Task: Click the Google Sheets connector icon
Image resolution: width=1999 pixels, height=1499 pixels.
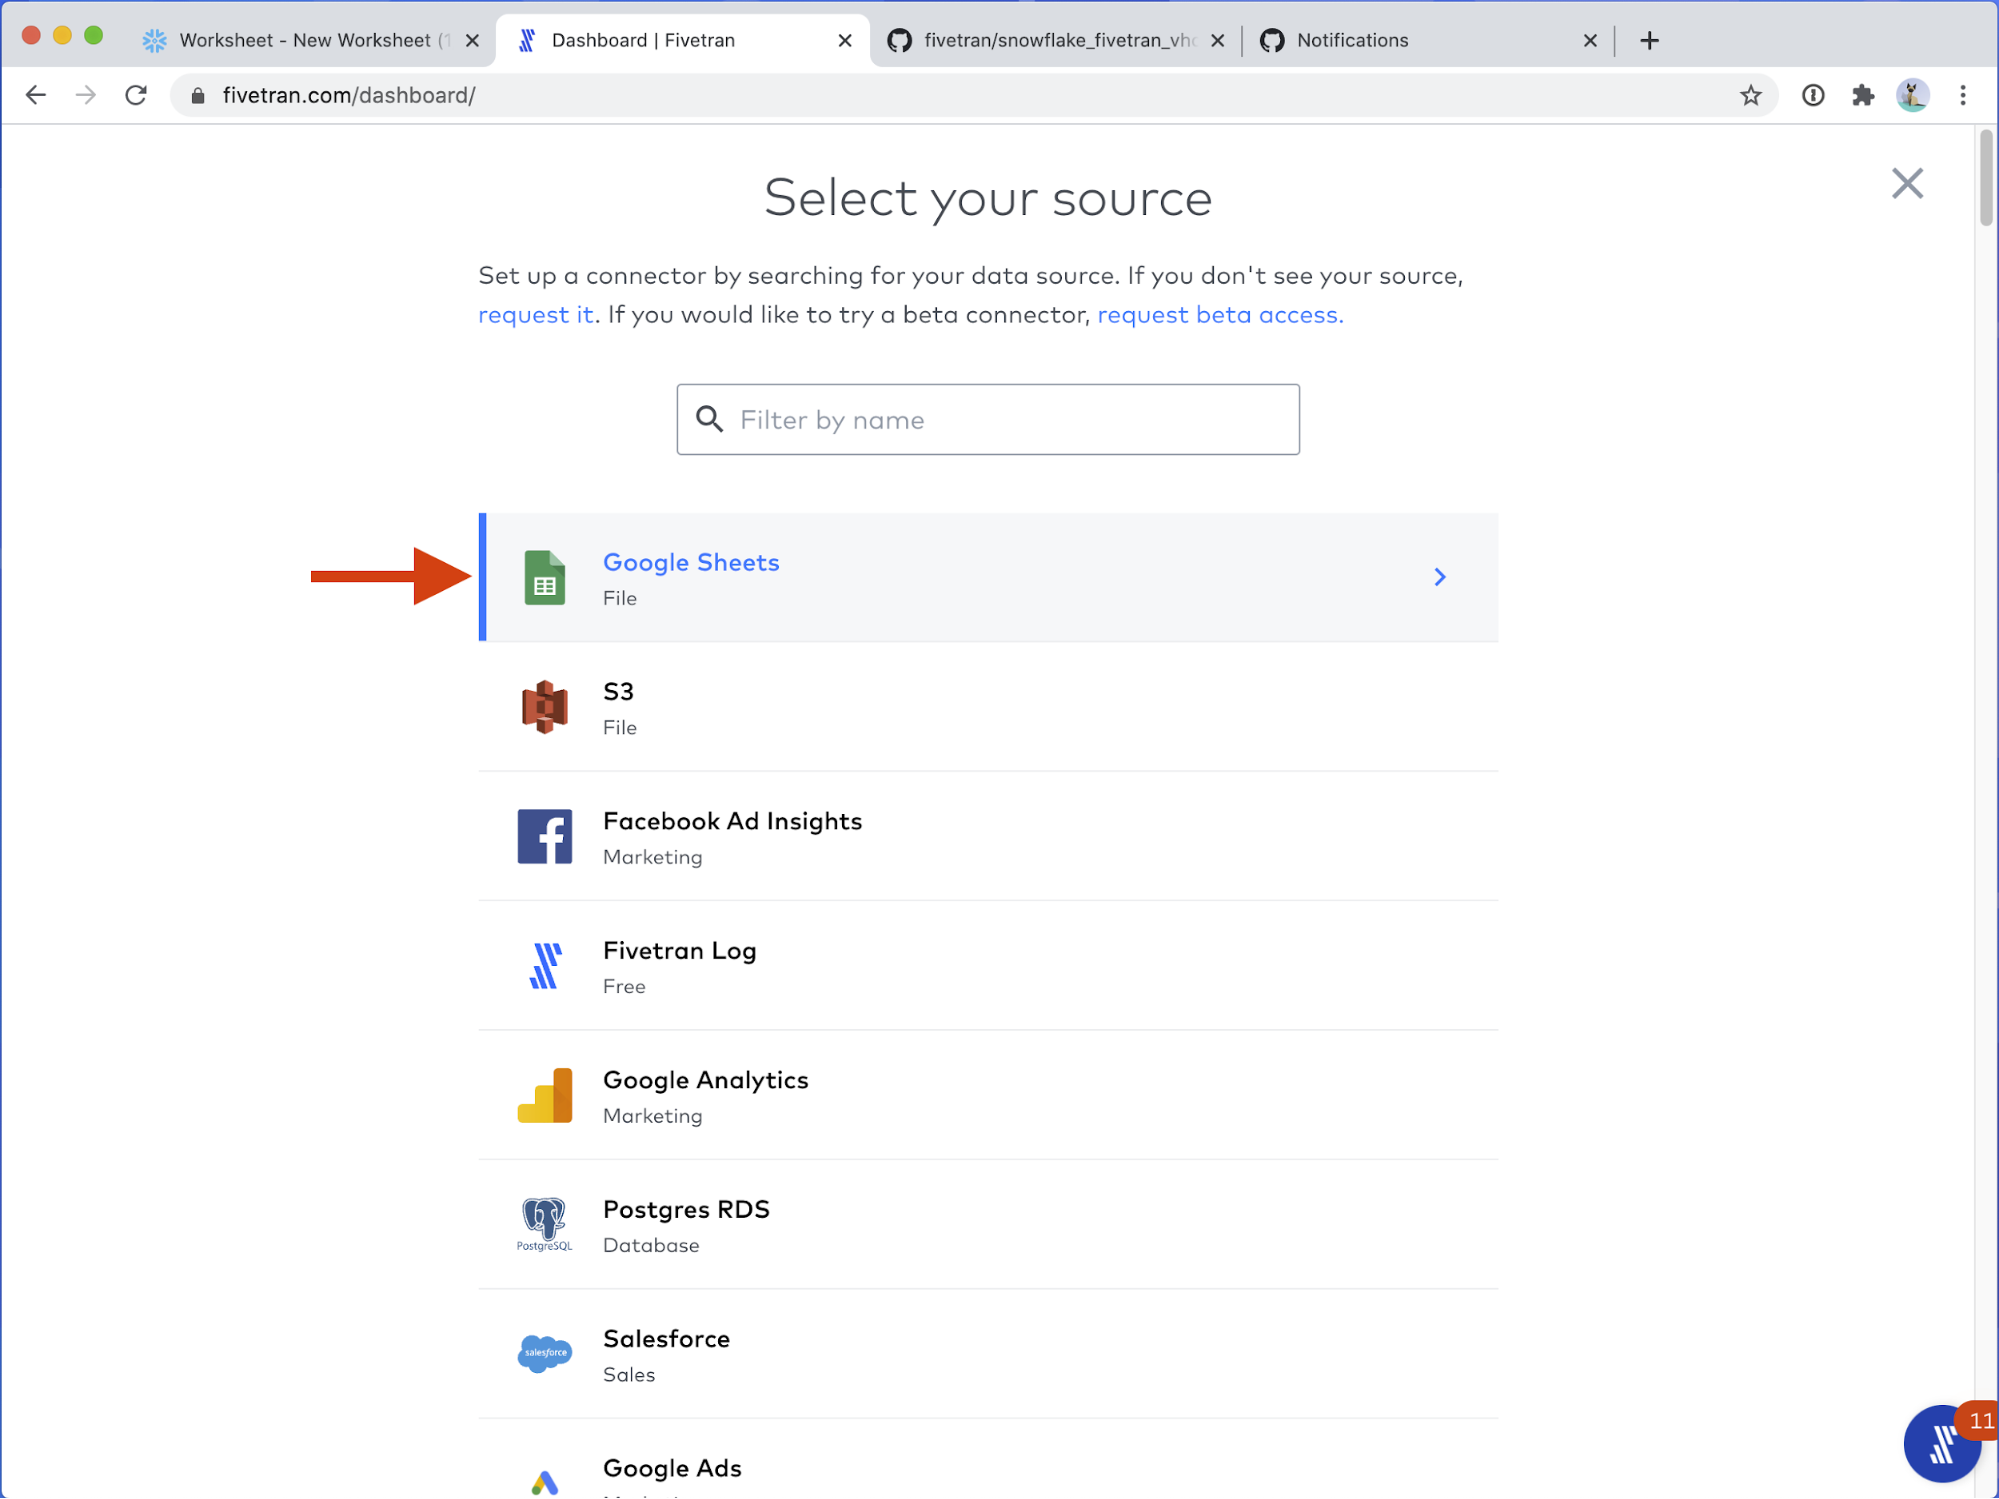Action: pyautogui.click(x=545, y=578)
